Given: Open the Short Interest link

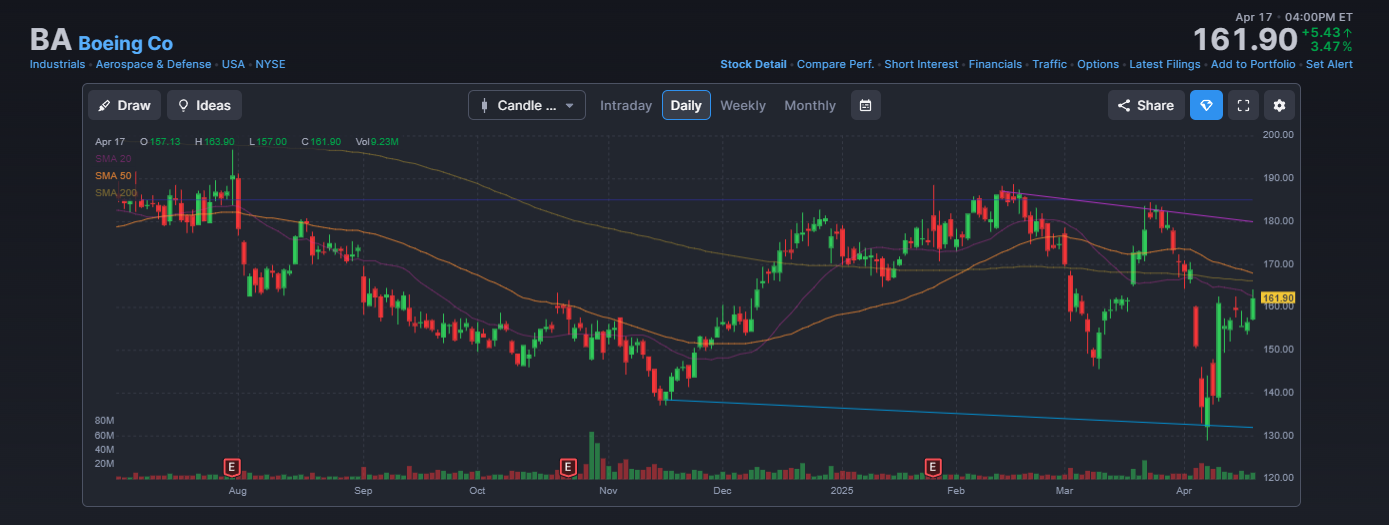Looking at the screenshot, I should pos(921,64).
